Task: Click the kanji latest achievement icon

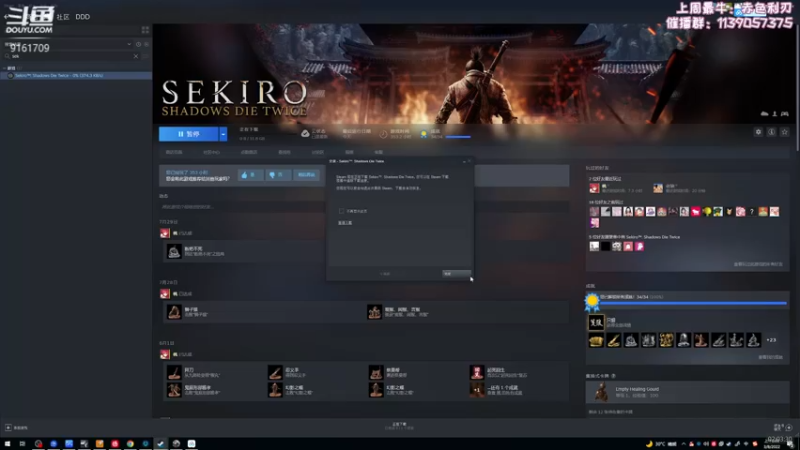Action: pos(596,322)
